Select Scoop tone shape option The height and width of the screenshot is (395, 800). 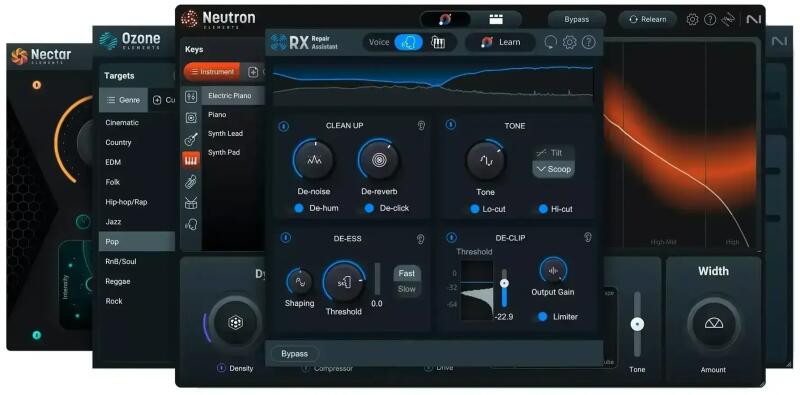(554, 169)
